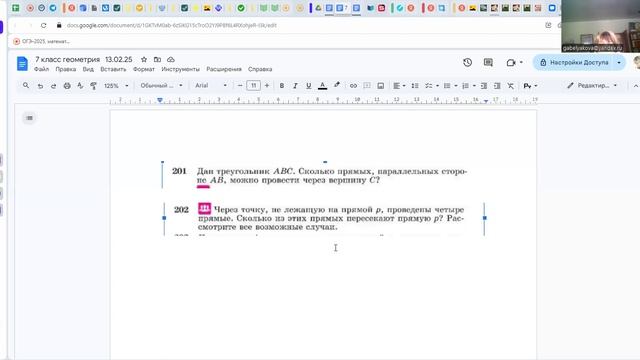Open line and paragraph spacing
The height and width of the screenshot is (360, 640).
(x=415, y=86)
